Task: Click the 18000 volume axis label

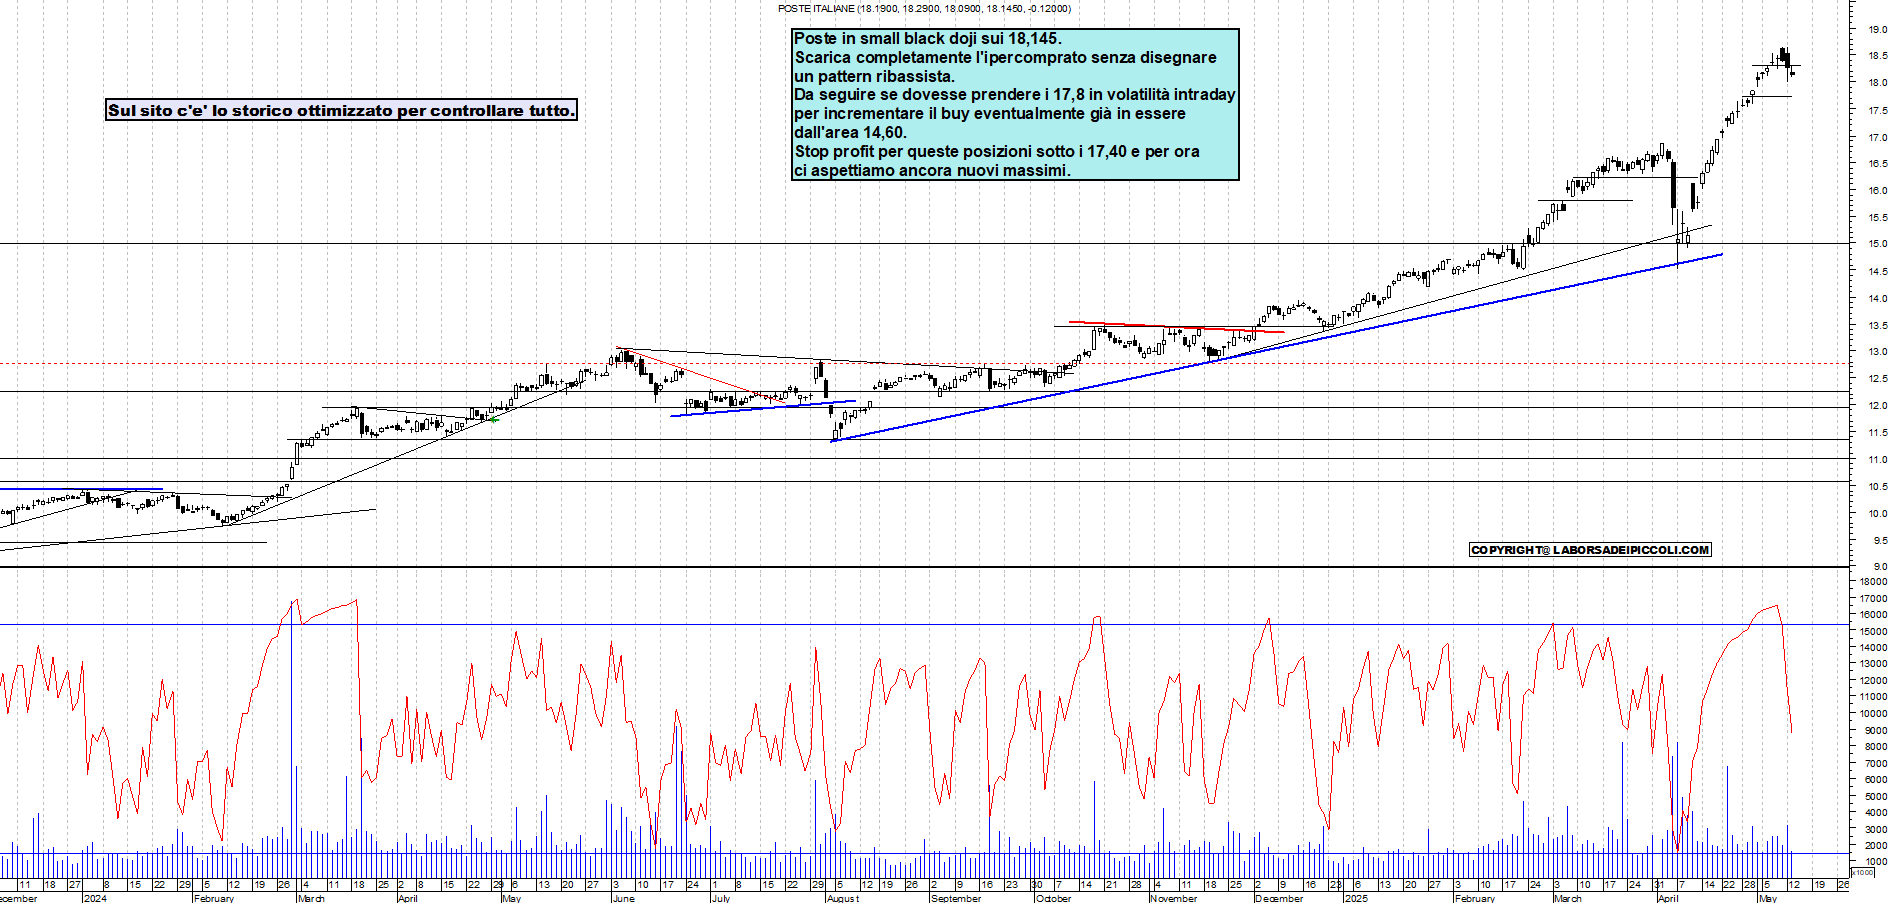Action: (1873, 581)
